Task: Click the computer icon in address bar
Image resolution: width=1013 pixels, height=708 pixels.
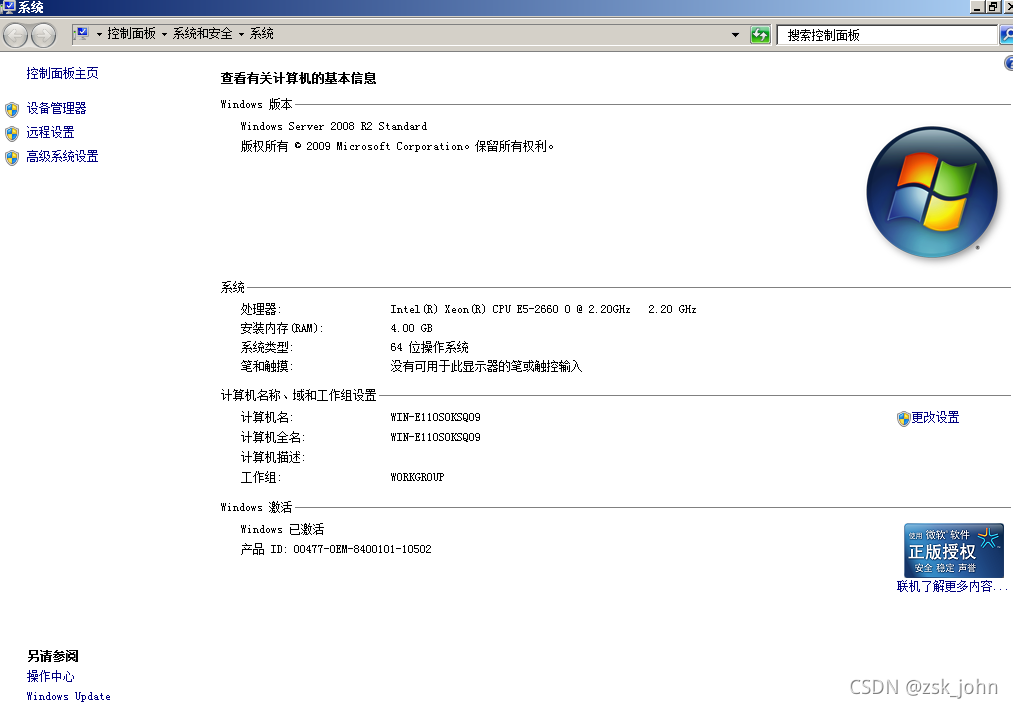Action: point(81,33)
